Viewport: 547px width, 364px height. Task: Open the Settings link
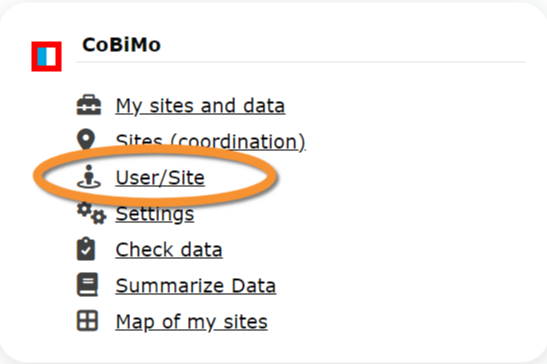click(155, 214)
